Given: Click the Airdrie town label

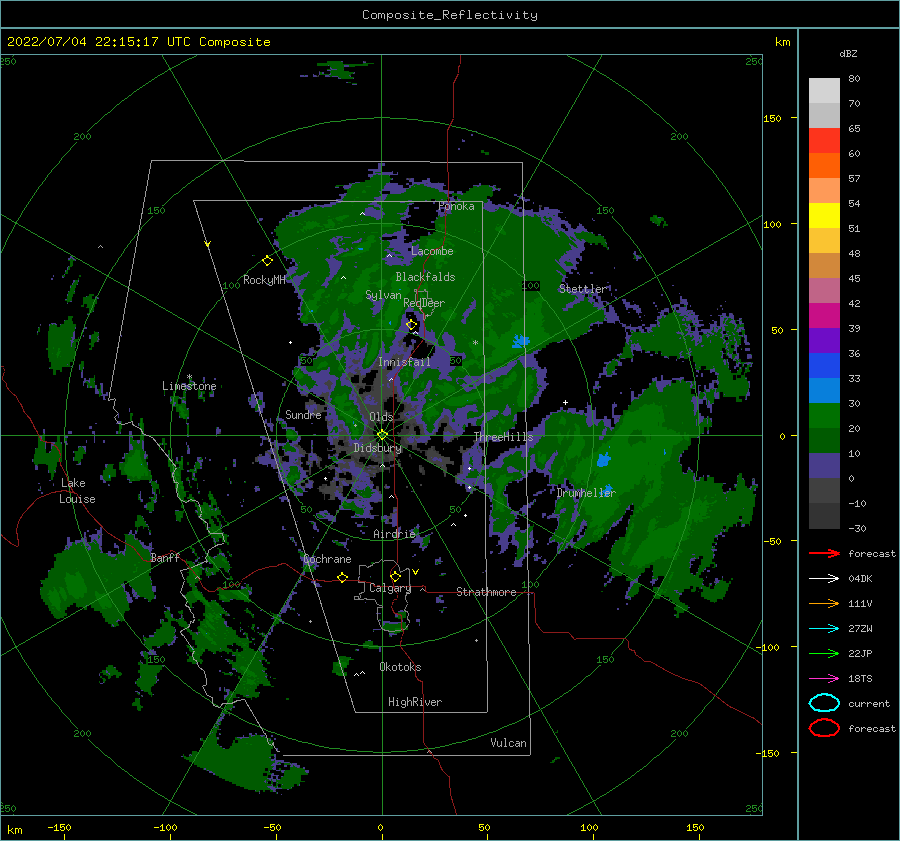Looking at the screenshot, I should click(x=394, y=534).
